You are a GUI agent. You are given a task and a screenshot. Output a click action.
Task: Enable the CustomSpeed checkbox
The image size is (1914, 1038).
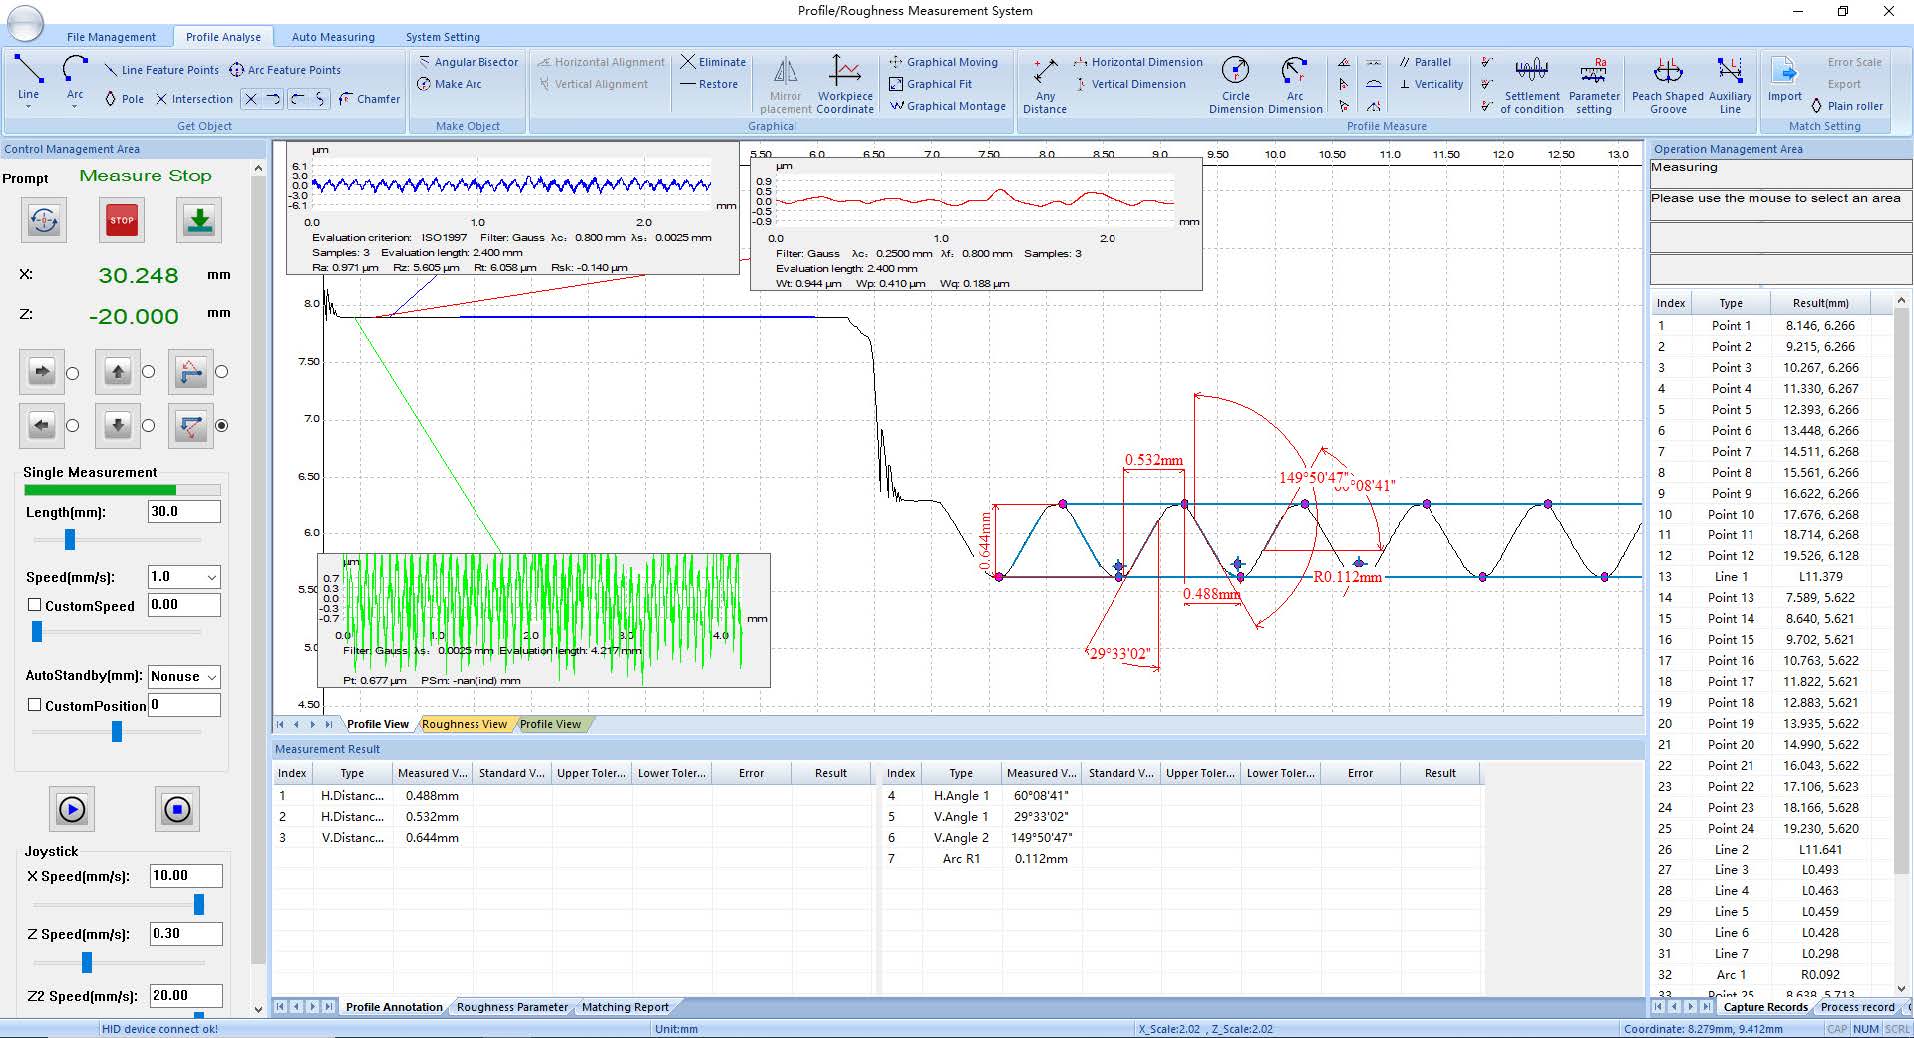pos(35,605)
